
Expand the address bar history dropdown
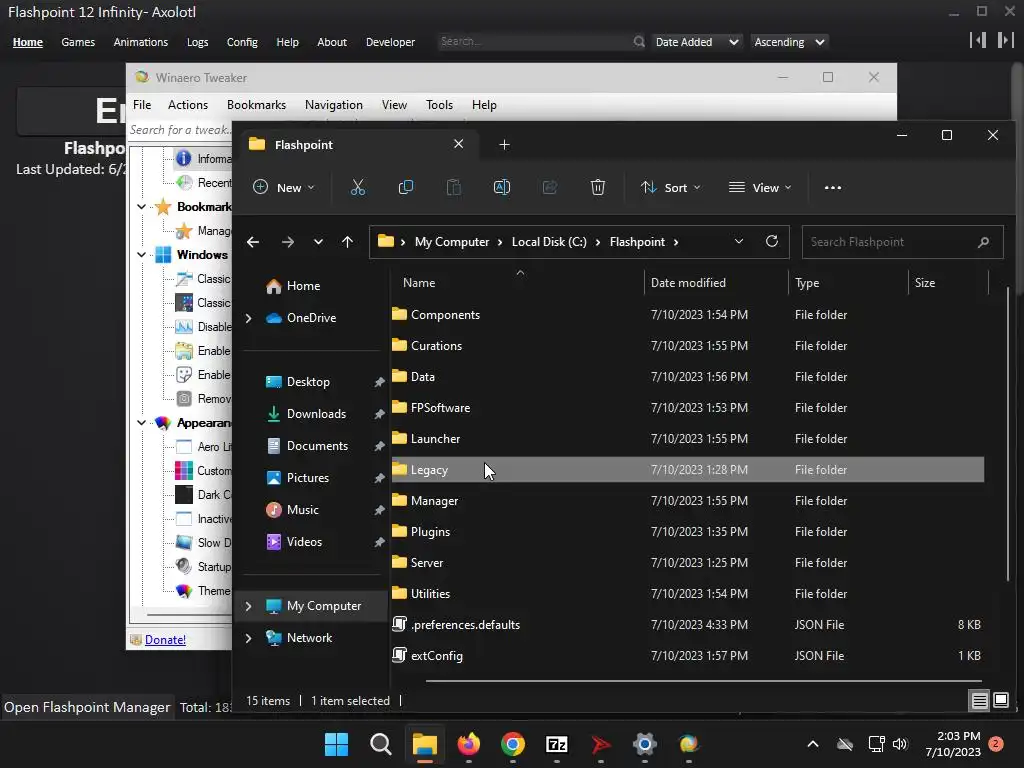click(739, 242)
